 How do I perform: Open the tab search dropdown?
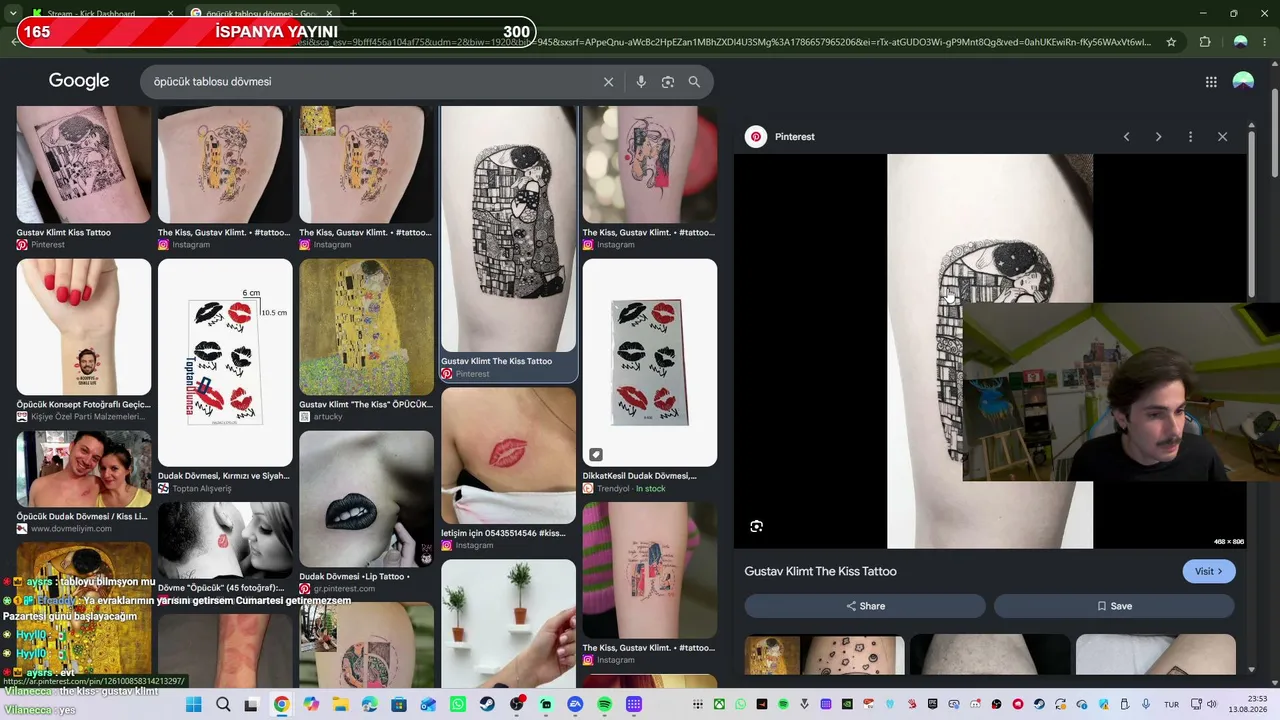click(x=12, y=14)
